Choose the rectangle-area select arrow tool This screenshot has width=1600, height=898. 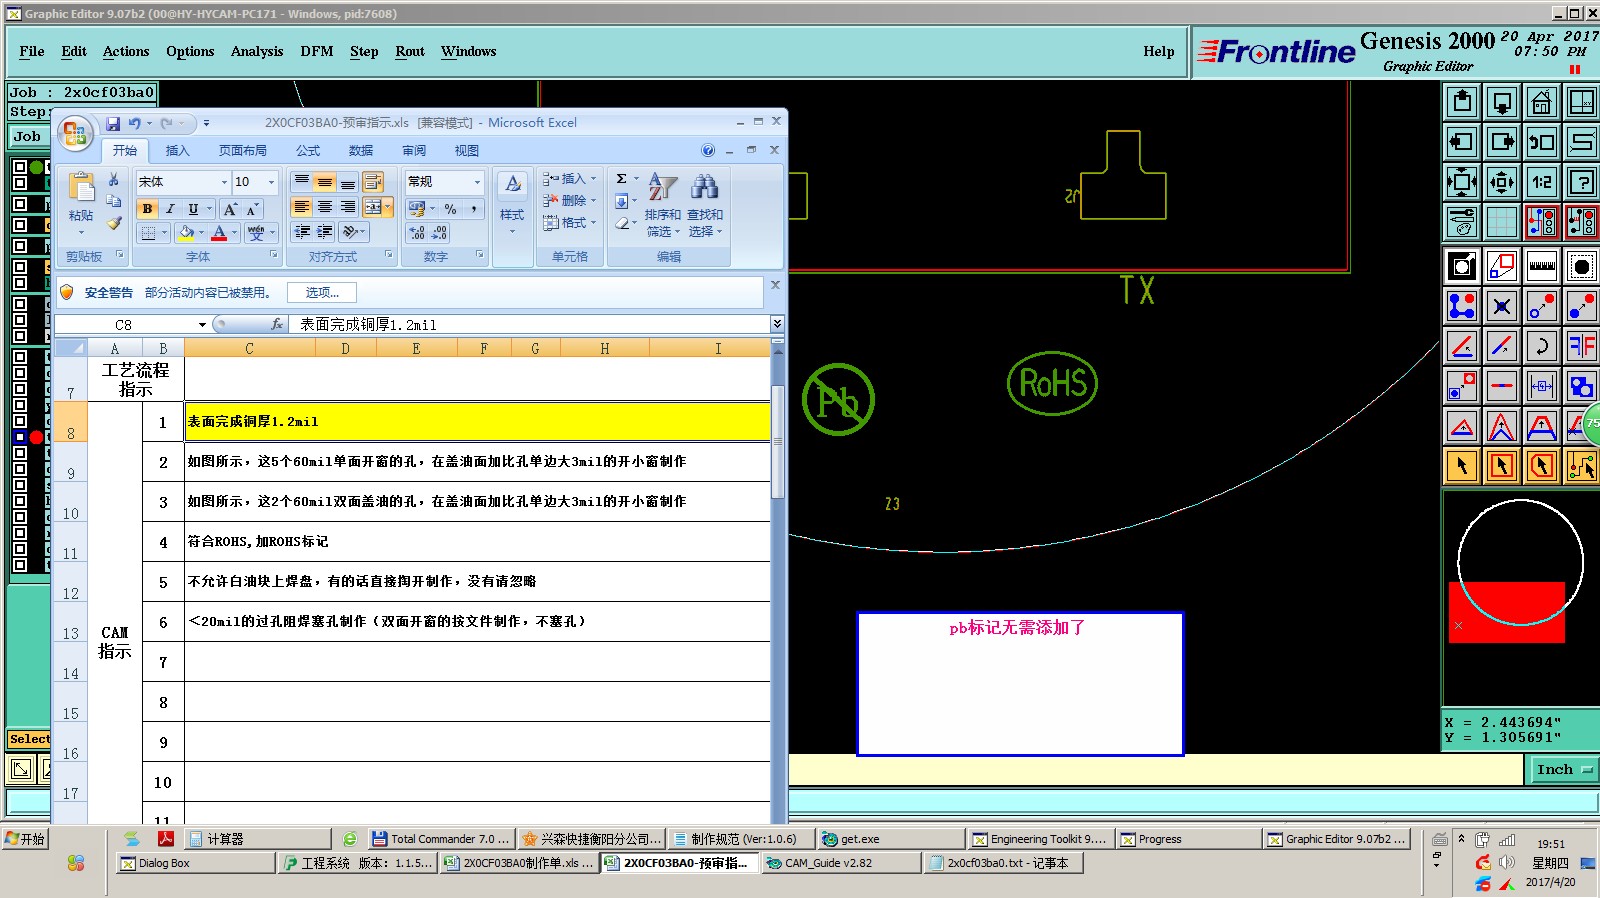pyautogui.click(x=1502, y=465)
